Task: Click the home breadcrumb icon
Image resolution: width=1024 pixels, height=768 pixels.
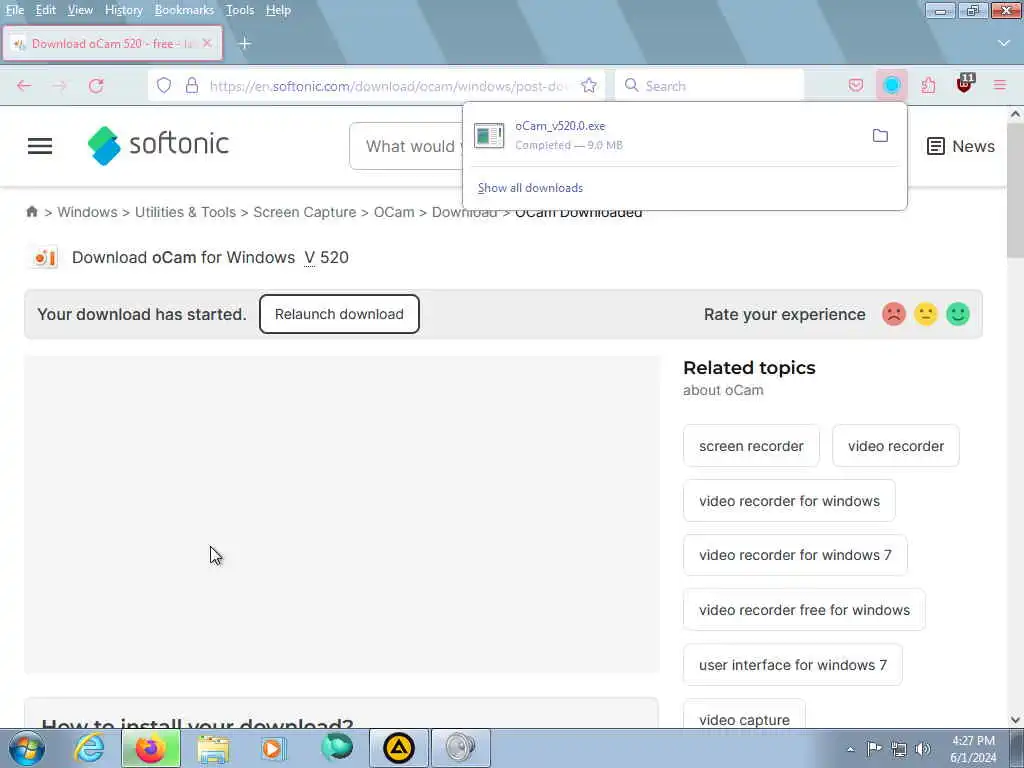Action: tap(31, 212)
